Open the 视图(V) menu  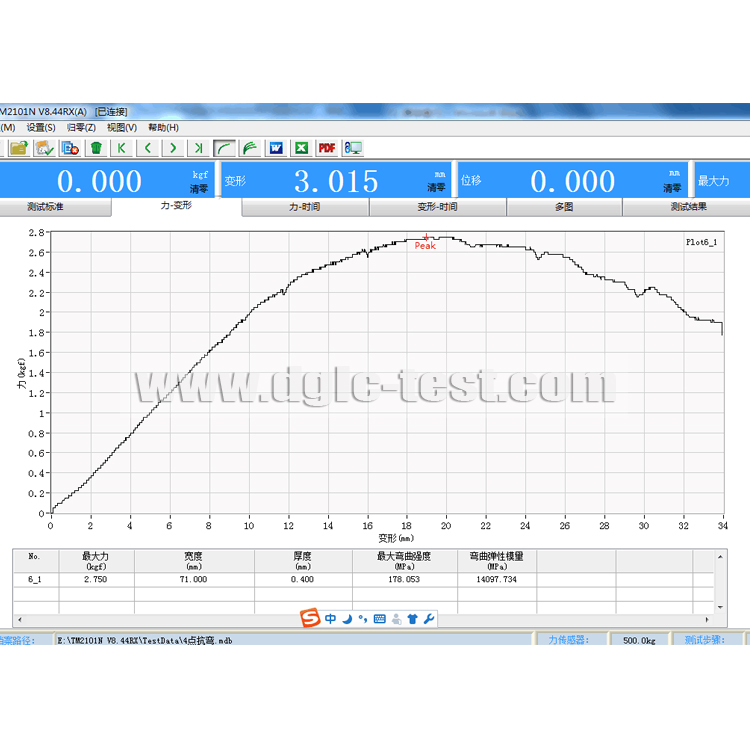[122, 127]
